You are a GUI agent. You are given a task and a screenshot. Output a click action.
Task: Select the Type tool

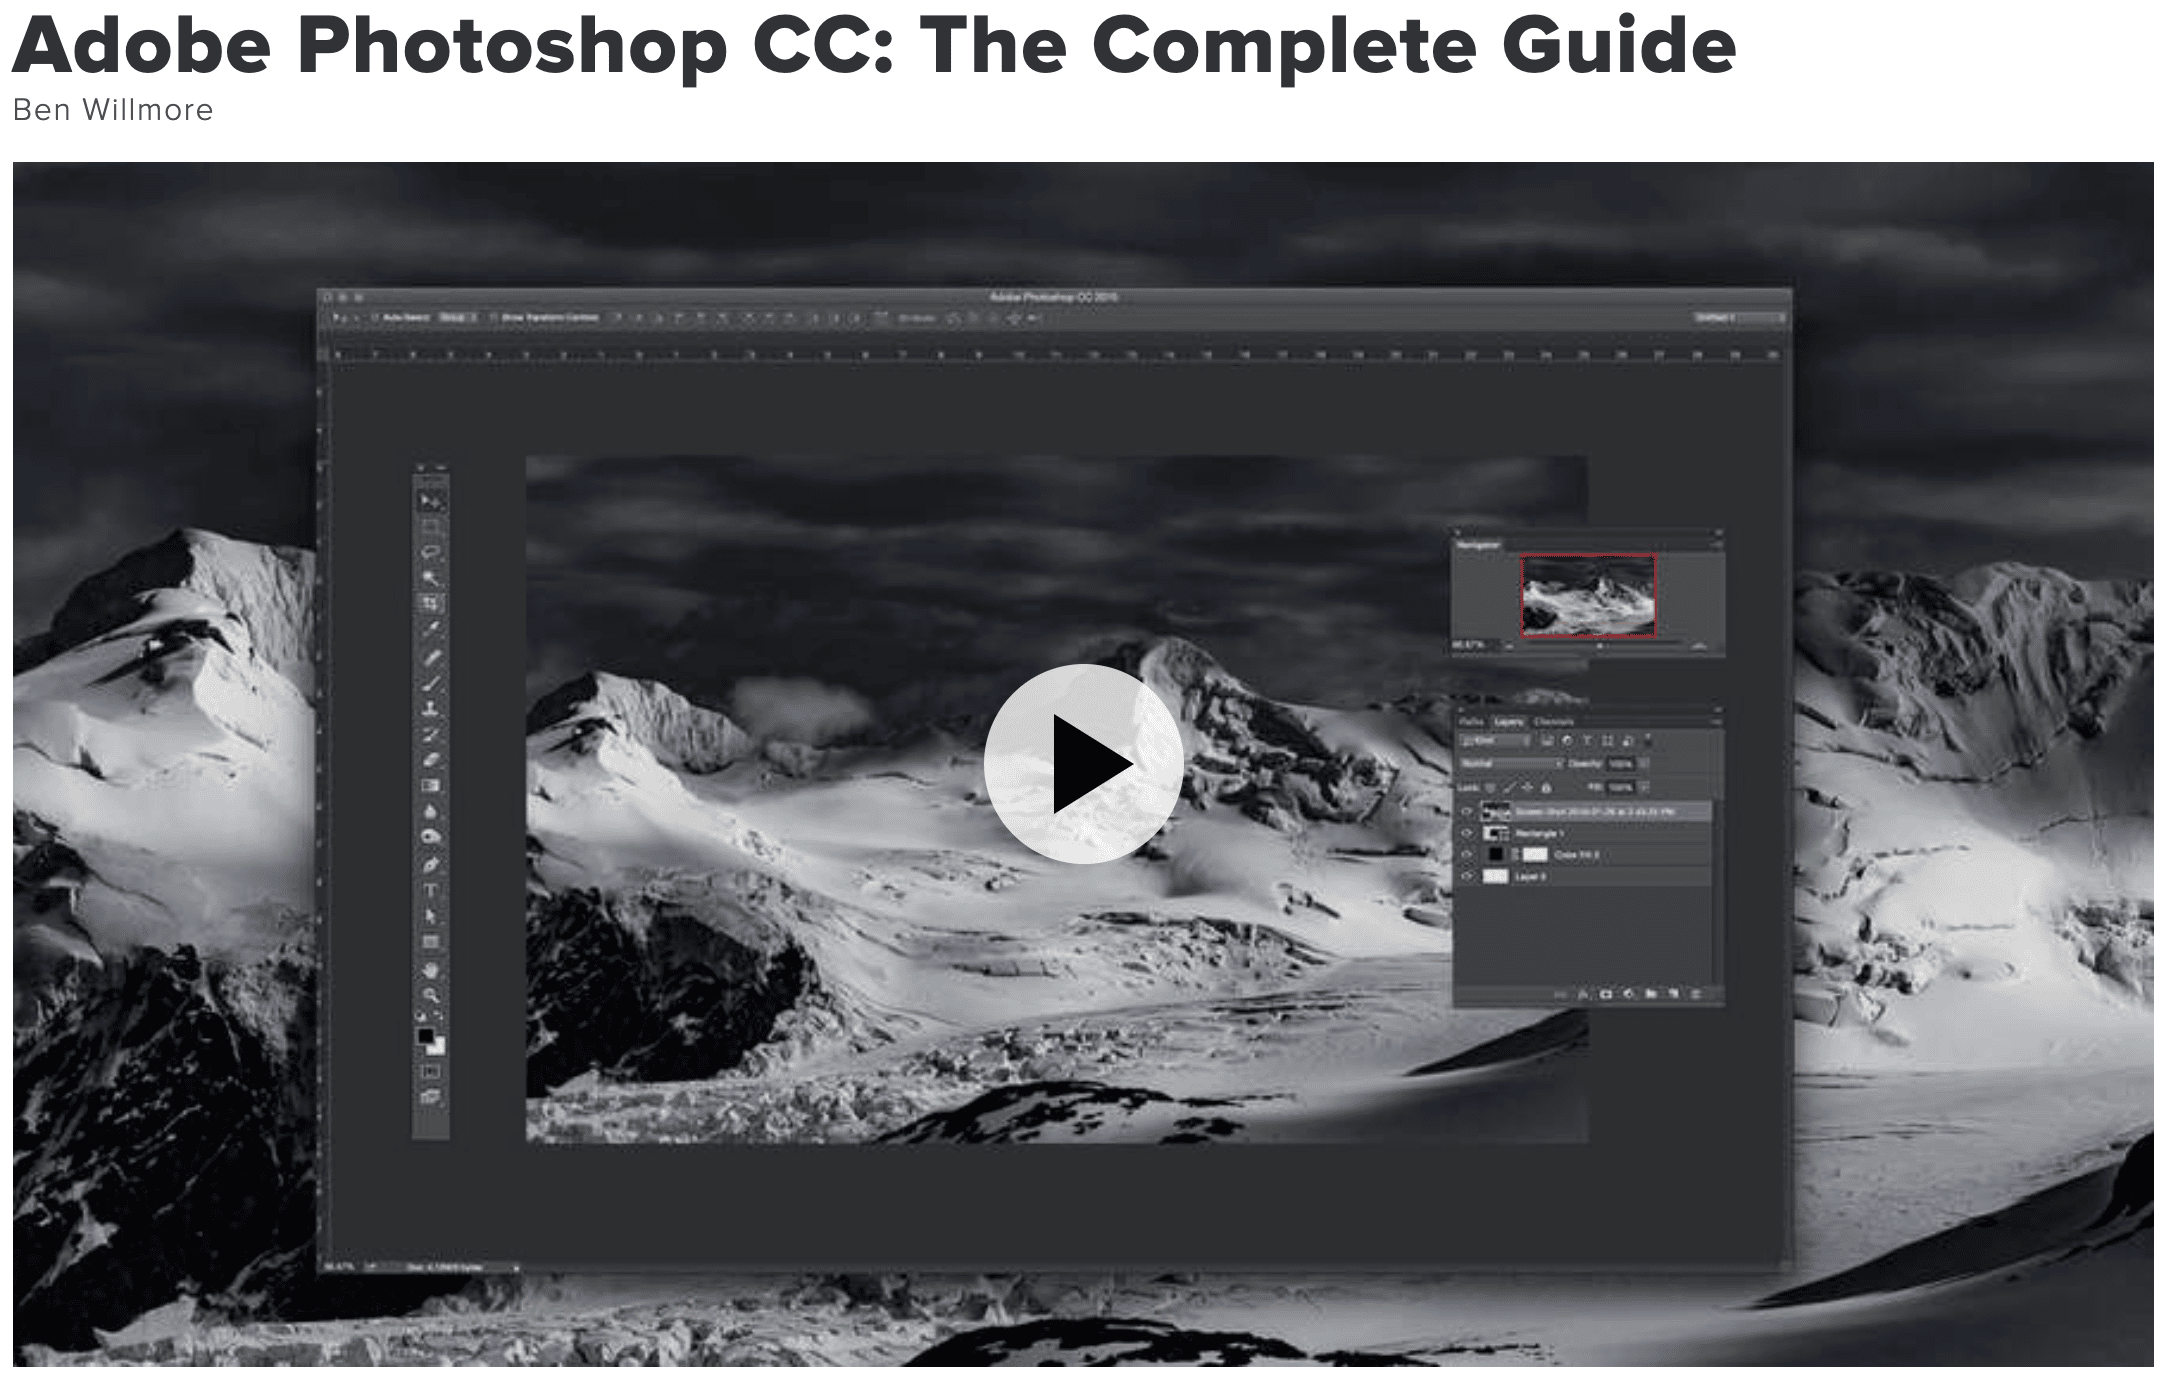click(x=431, y=890)
